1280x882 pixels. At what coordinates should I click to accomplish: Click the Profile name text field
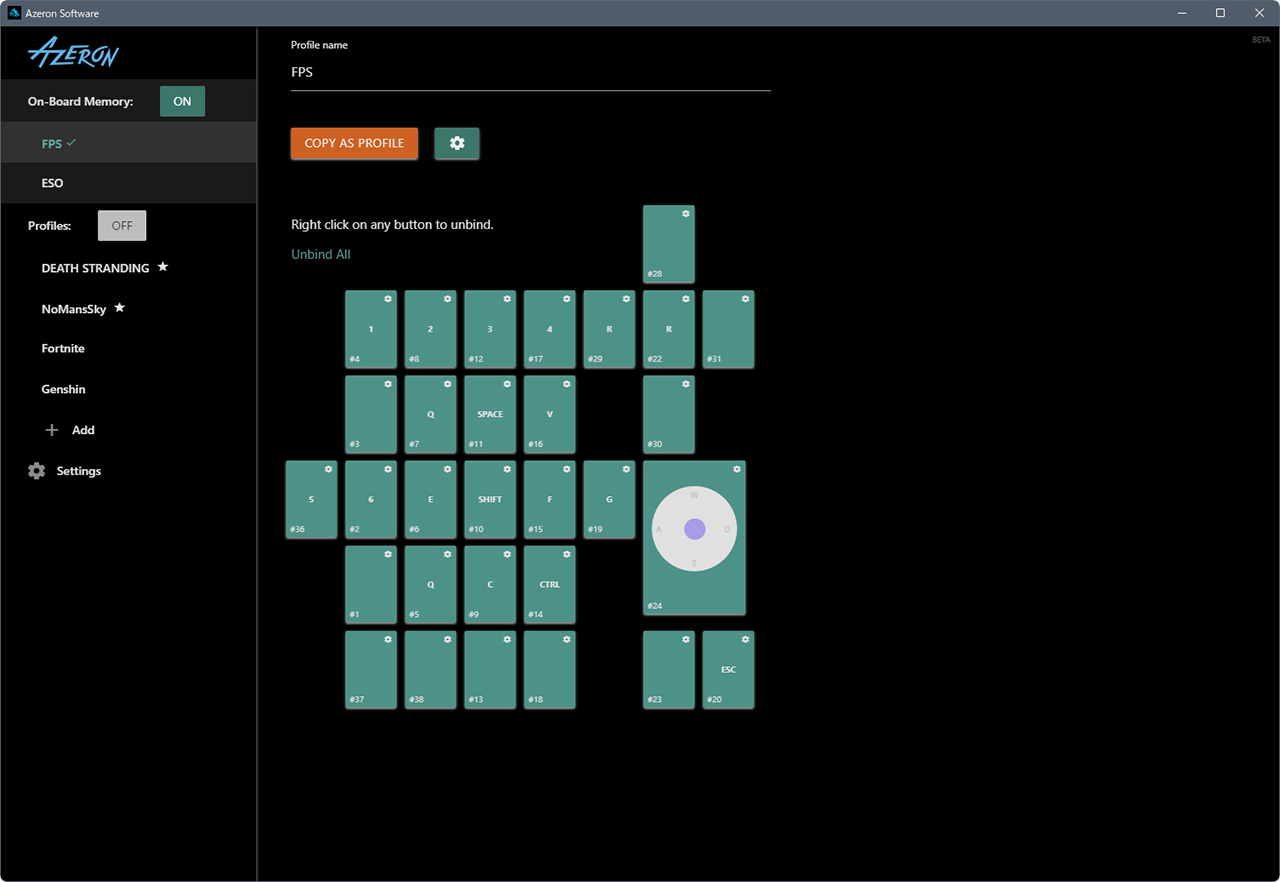(530, 72)
